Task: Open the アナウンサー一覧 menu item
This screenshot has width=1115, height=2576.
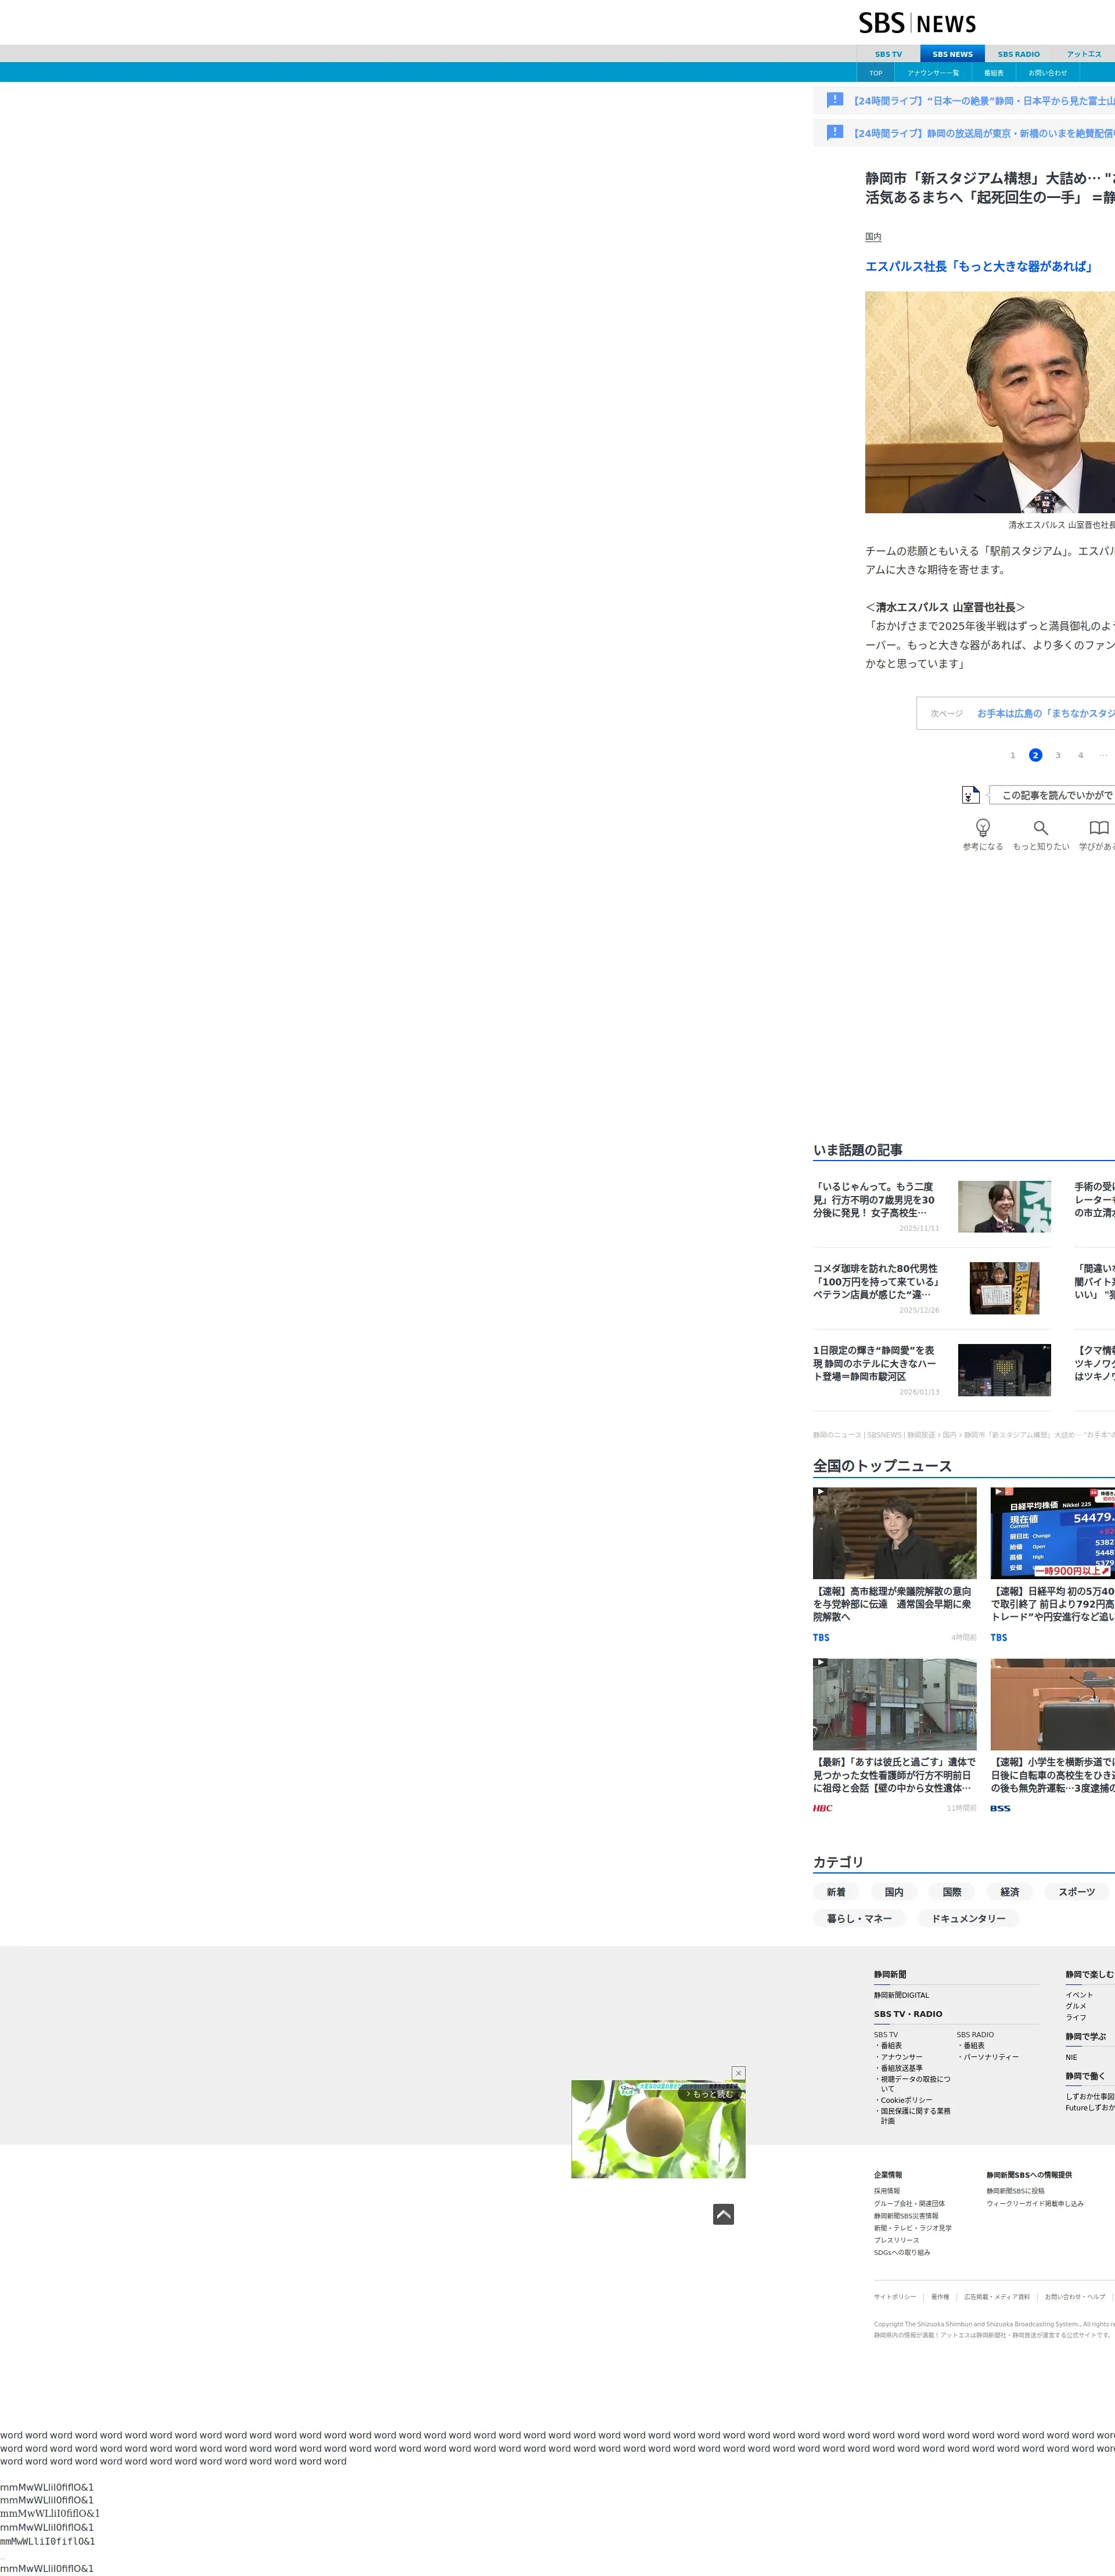Action: (933, 73)
